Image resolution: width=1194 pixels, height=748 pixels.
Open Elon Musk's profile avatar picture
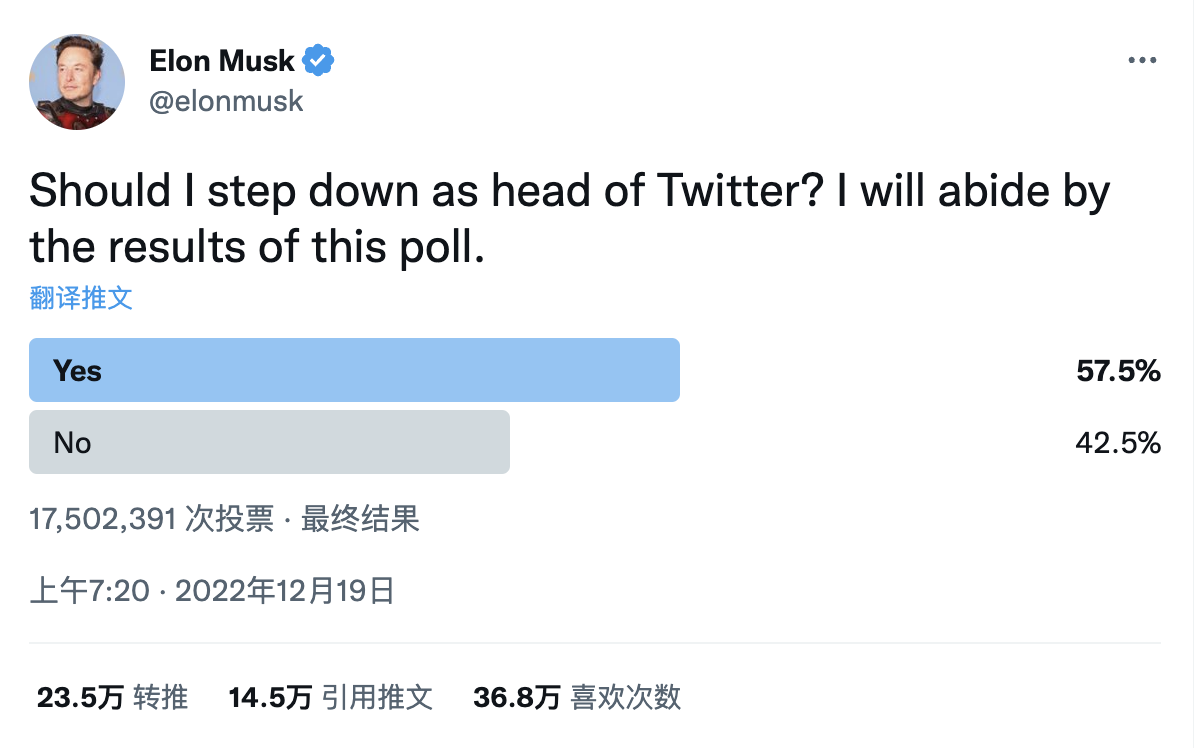pos(77,82)
